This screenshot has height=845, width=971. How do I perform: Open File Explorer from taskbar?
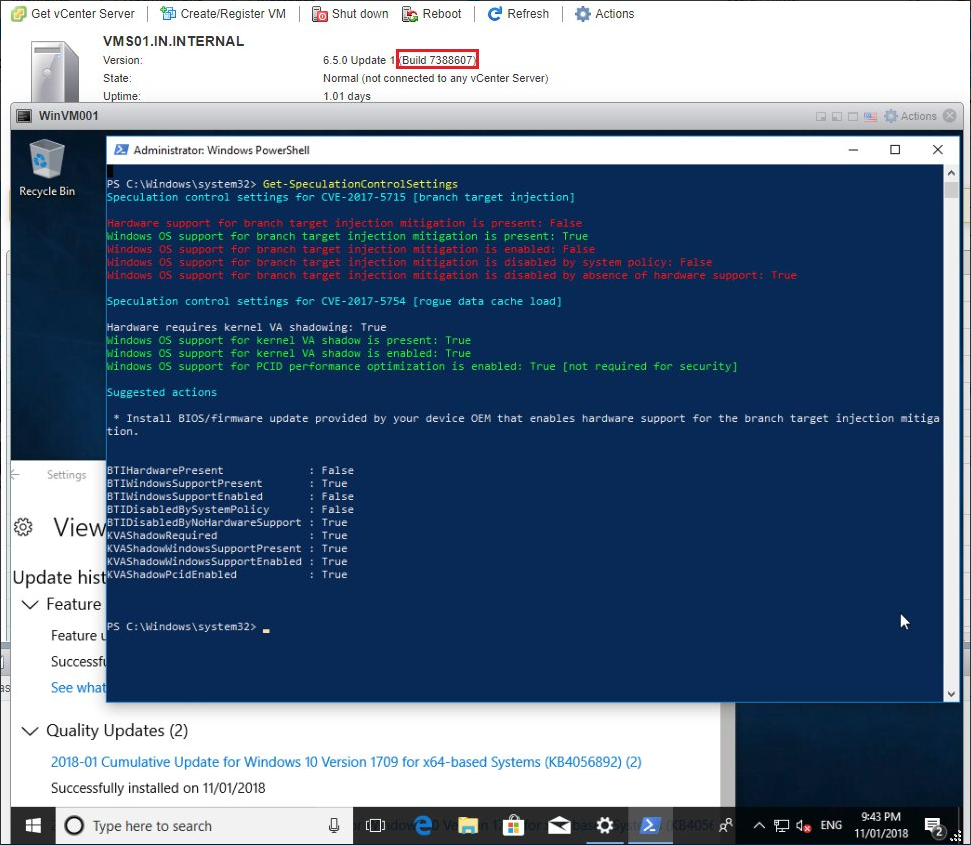click(468, 825)
